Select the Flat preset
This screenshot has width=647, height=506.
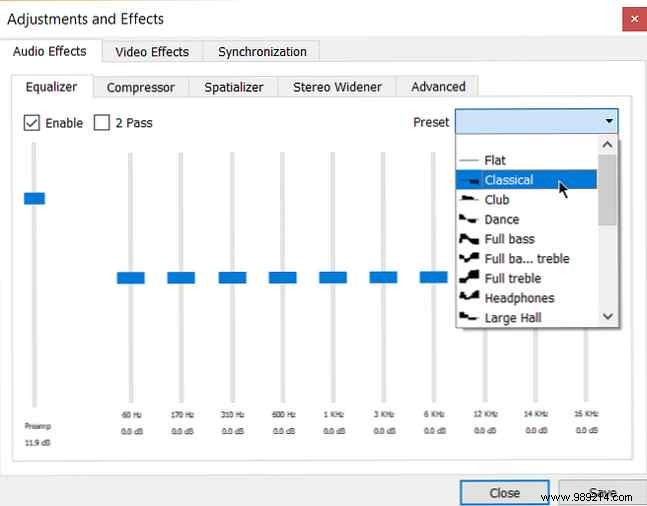(527, 160)
